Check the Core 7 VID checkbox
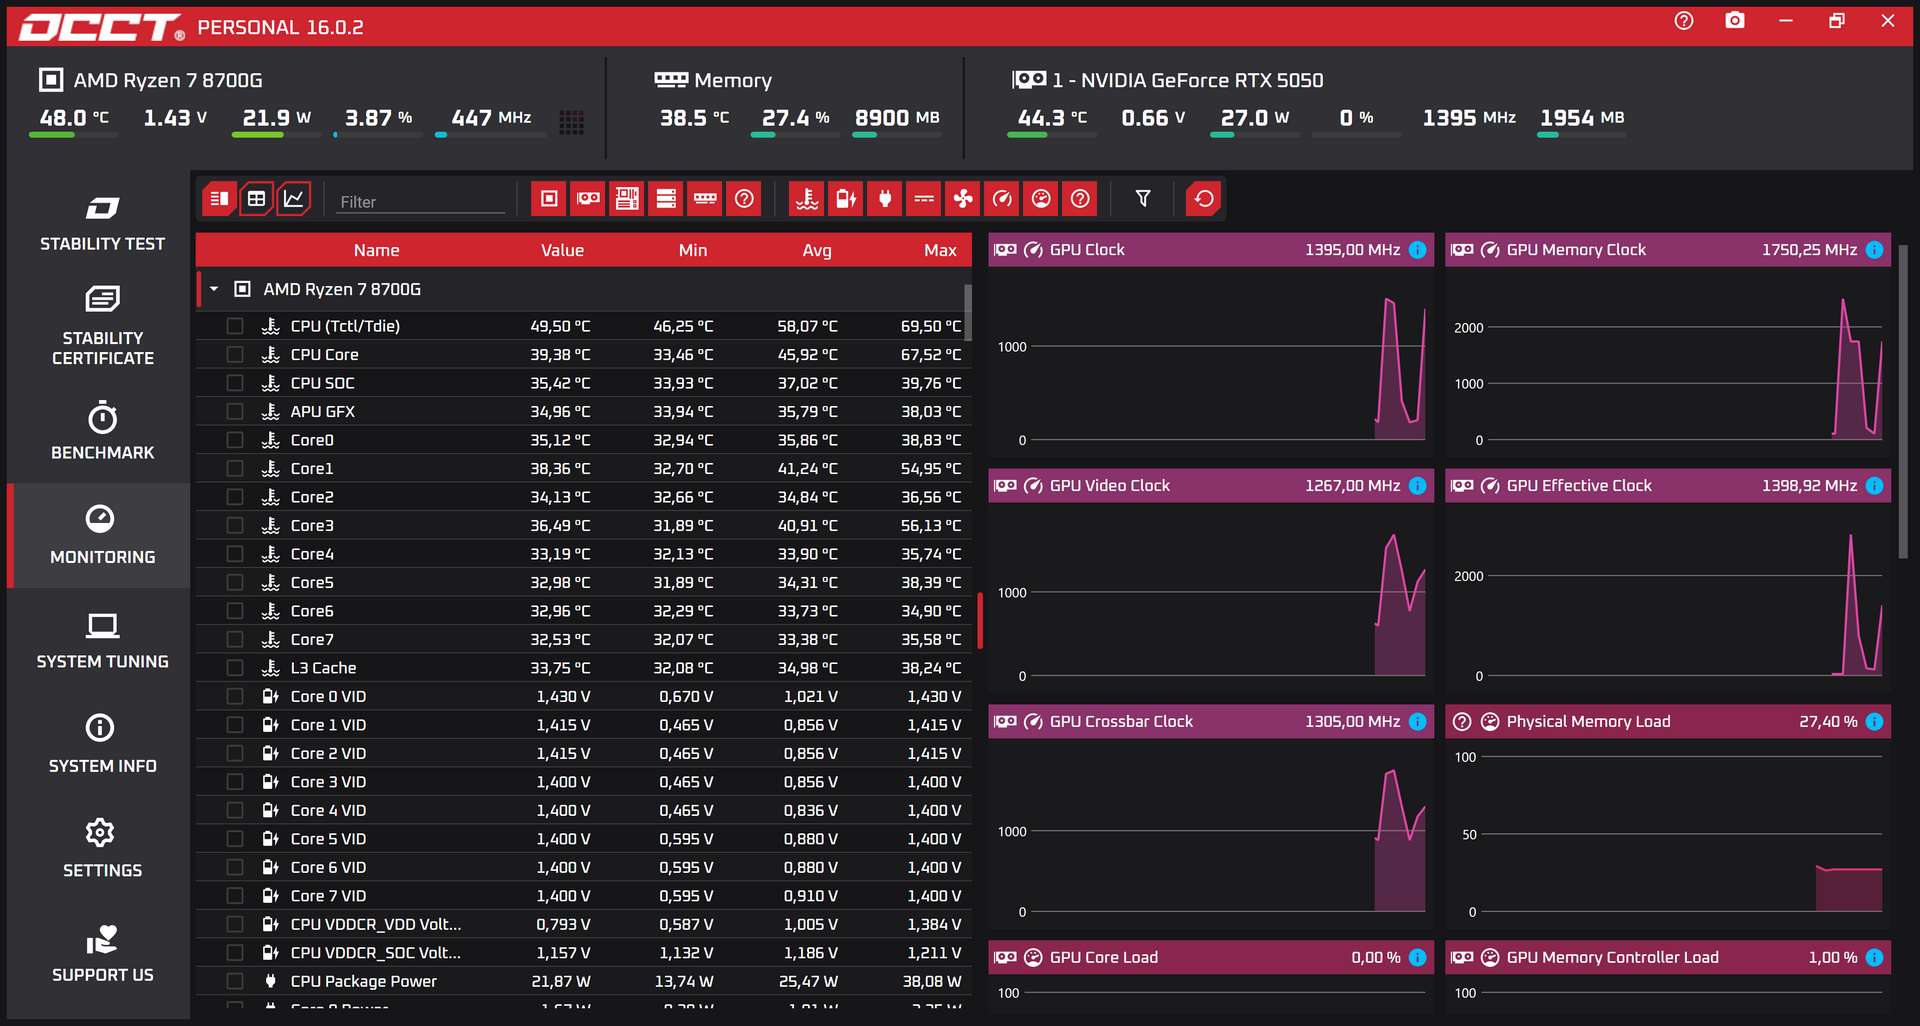 pyautogui.click(x=235, y=896)
